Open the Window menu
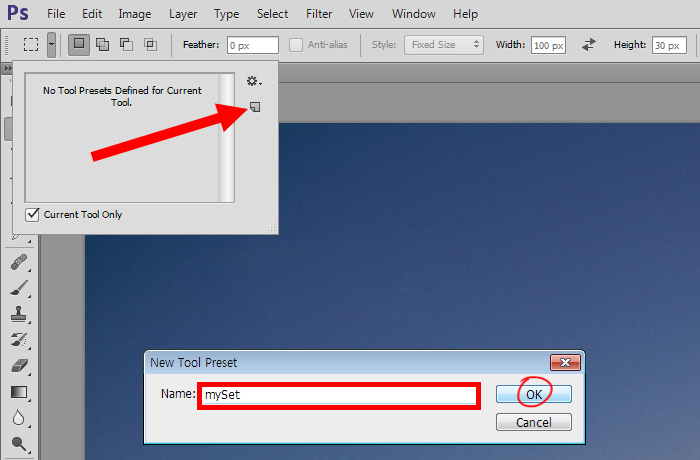700x460 pixels. pos(414,14)
